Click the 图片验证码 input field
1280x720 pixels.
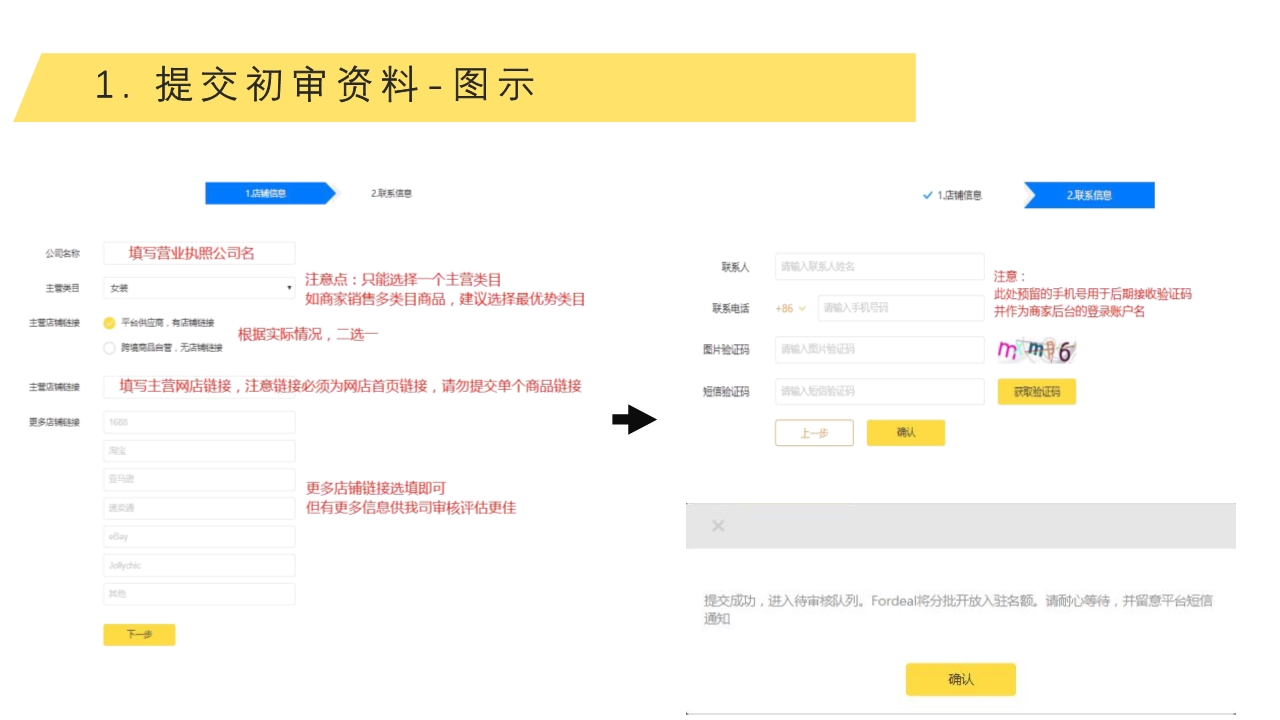tap(879, 350)
